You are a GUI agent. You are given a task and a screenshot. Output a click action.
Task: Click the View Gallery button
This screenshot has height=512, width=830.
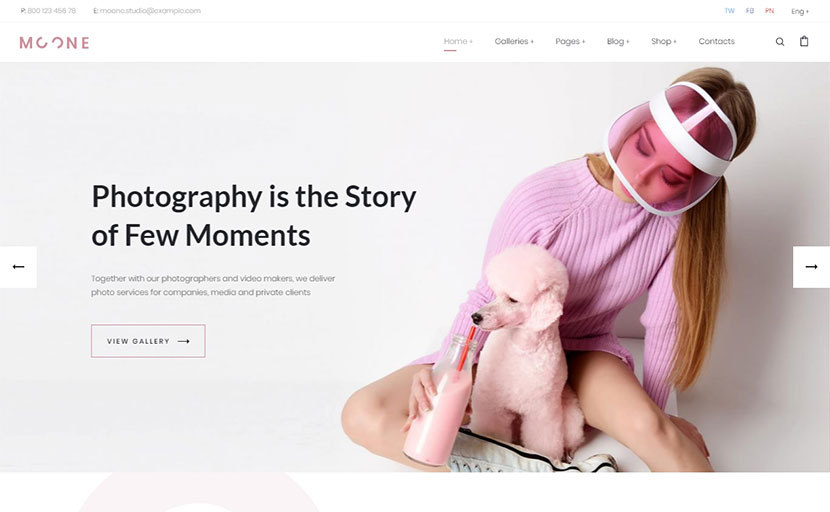pyautogui.click(x=148, y=341)
